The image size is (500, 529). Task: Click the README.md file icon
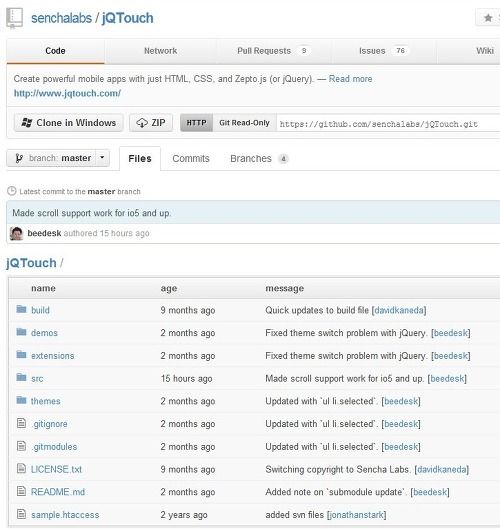21,491
